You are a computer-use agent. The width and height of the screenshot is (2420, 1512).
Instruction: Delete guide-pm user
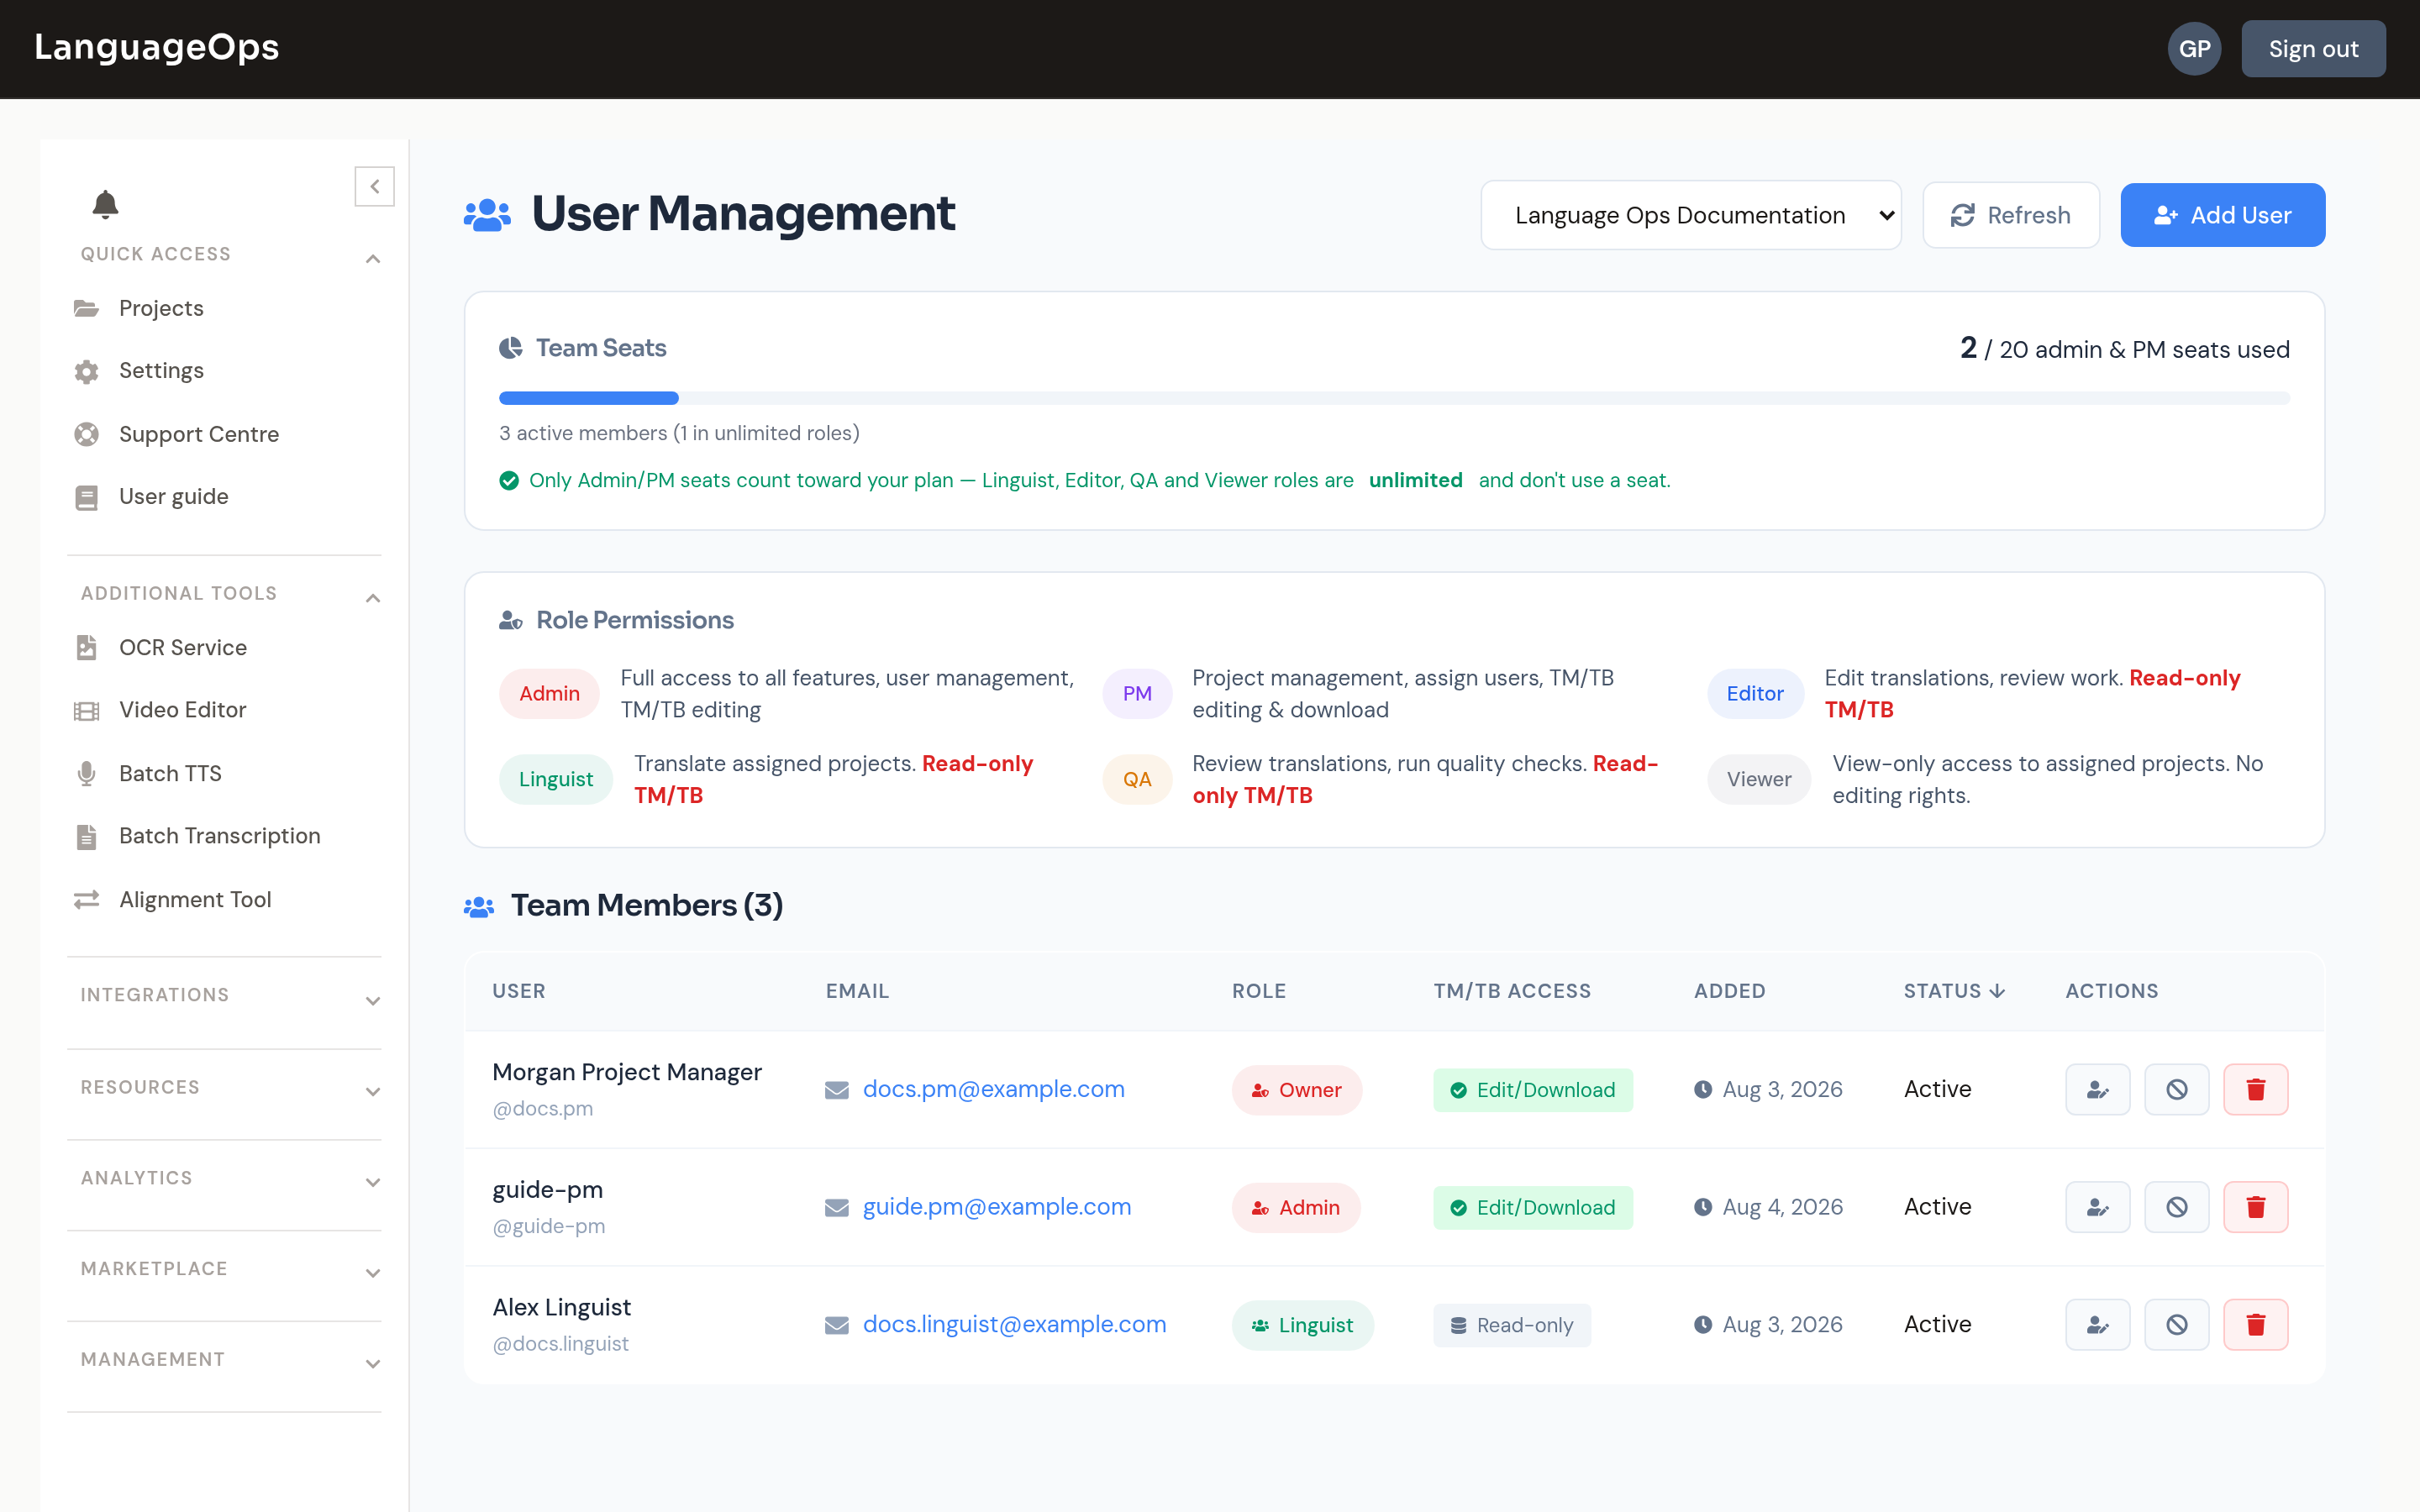[2255, 1207]
